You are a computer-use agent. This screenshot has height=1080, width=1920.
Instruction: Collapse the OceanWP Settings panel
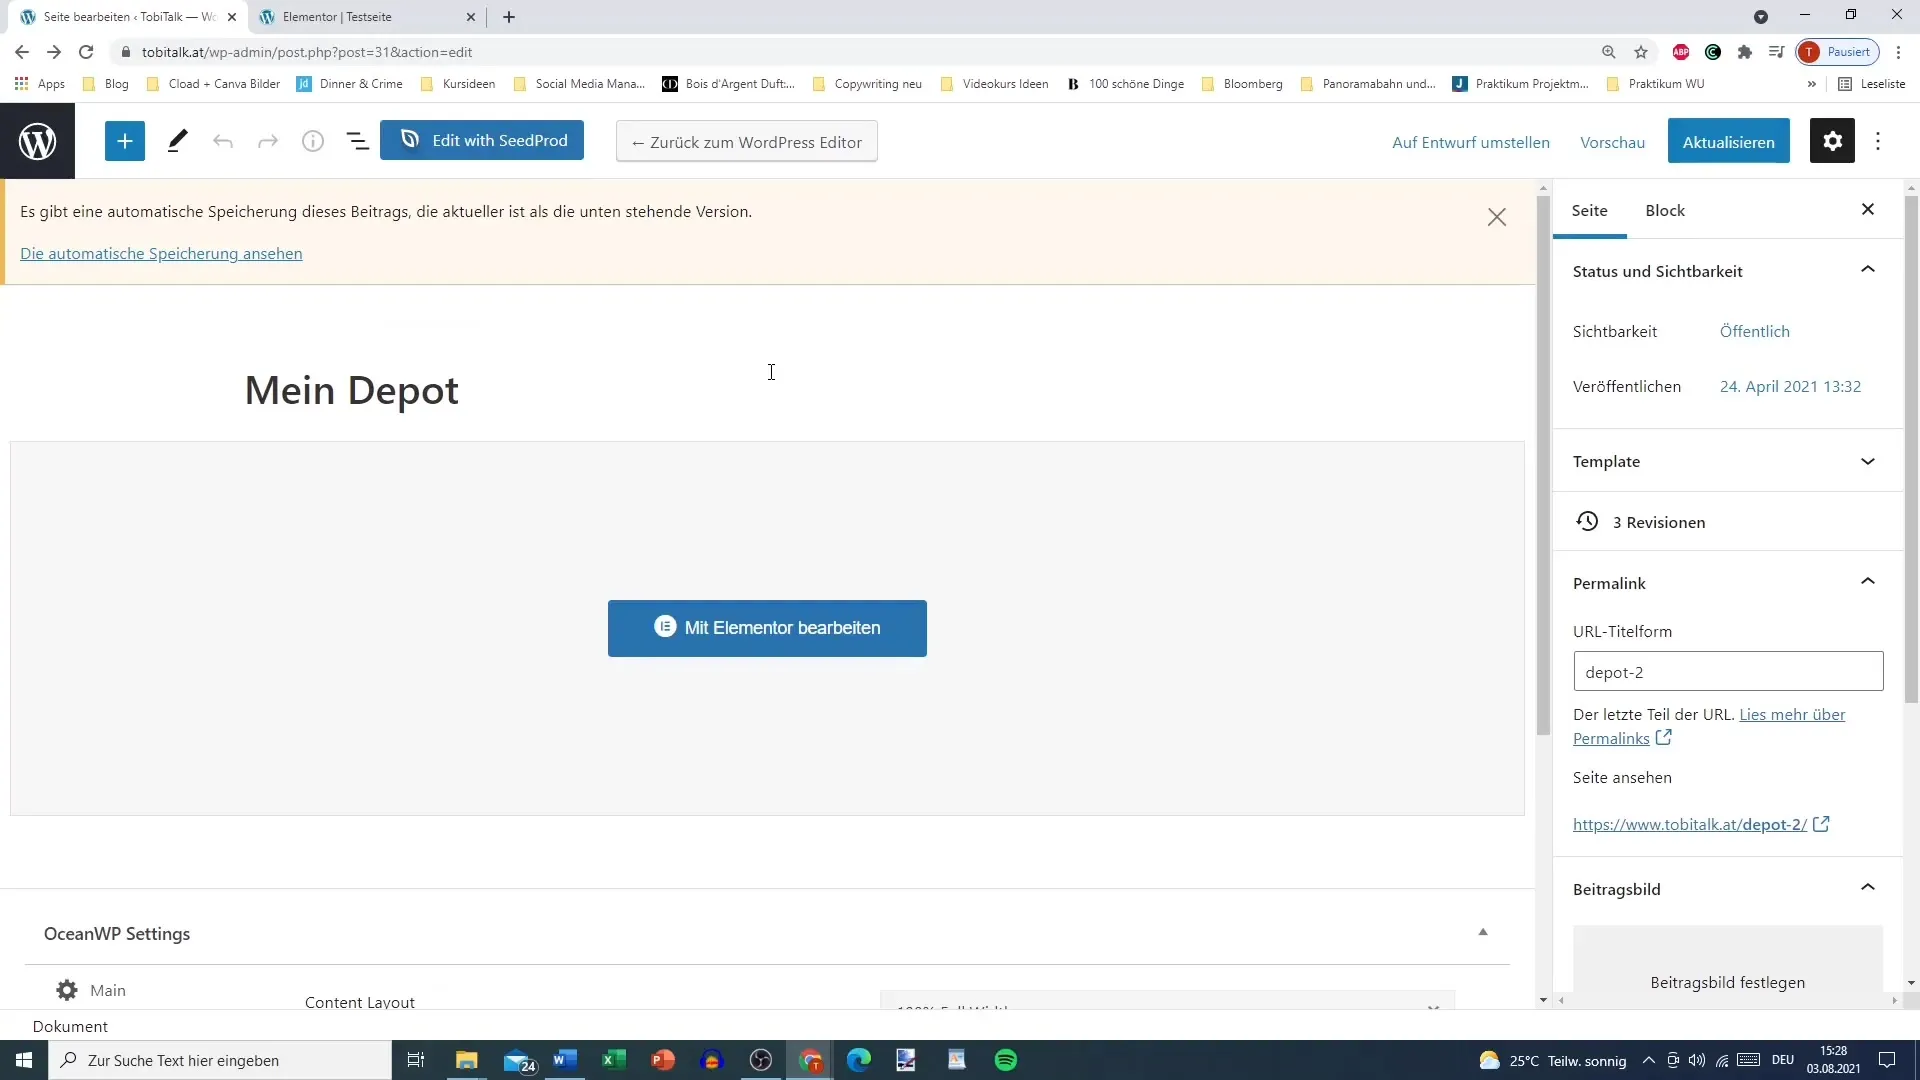pos(1483,932)
